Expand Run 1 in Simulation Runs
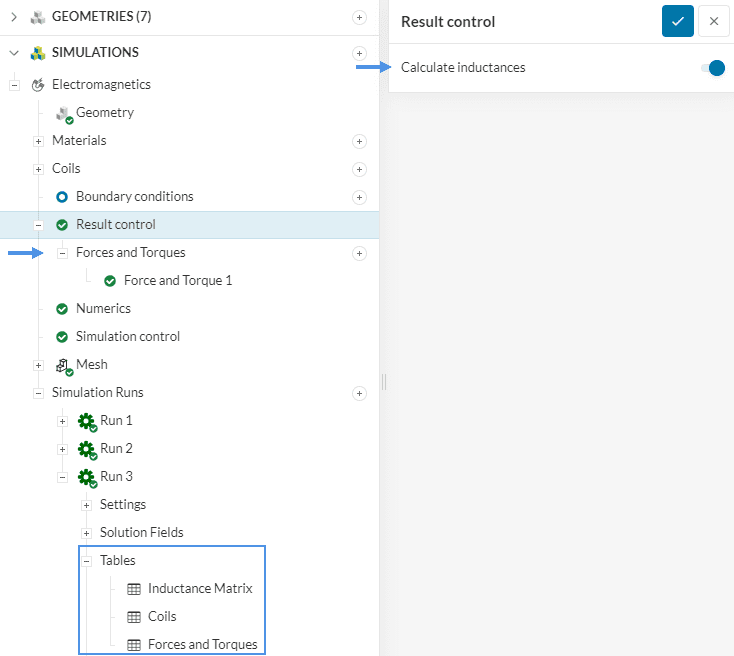The image size is (734, 656). coord(62,421)
